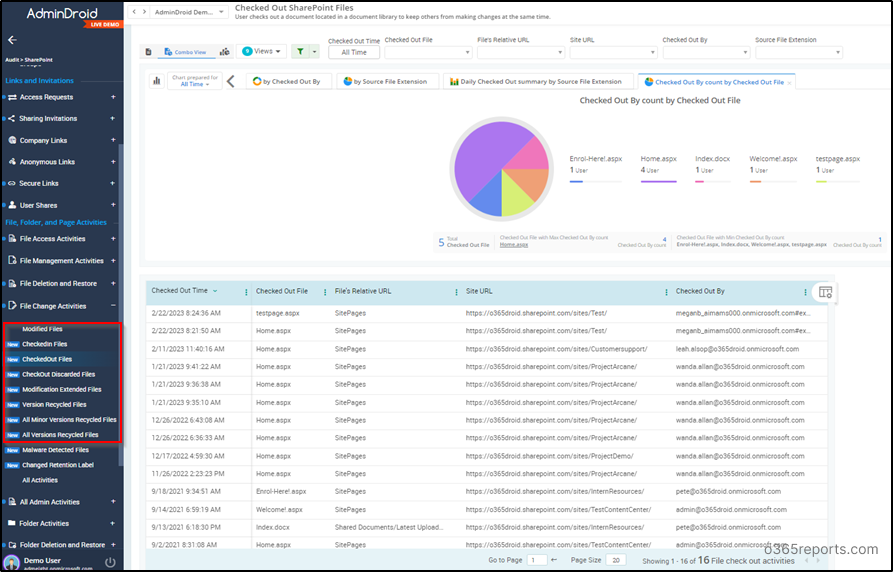Screen dimensions: 893x572
Task: Click the All Time button under Checked Out Time
Action: [x=354, y=52]
